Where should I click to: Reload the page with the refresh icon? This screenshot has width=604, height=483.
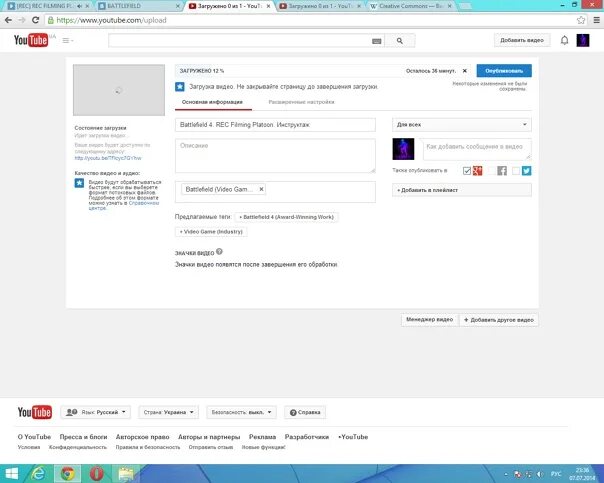(x=35, y=20)
